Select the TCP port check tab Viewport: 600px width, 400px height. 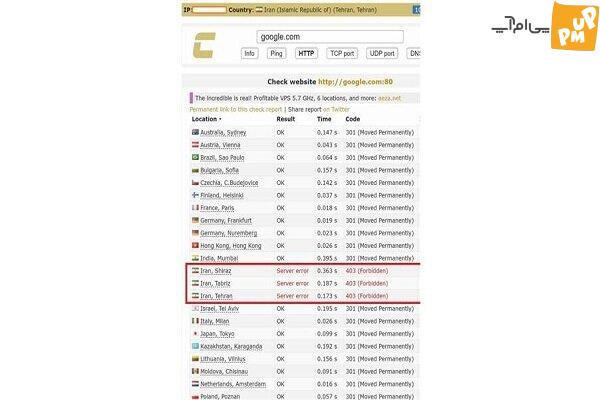pos(342,54)
